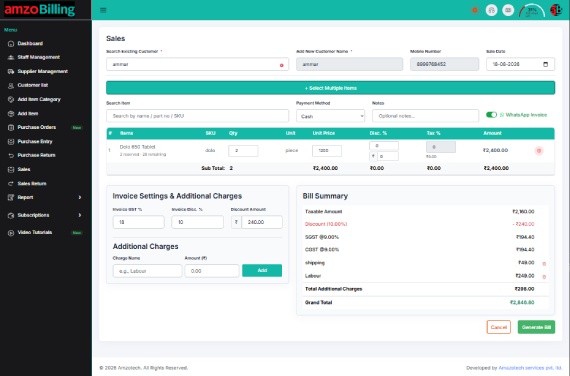
Task: Click Generate Bill button
Action: [536, 327]
